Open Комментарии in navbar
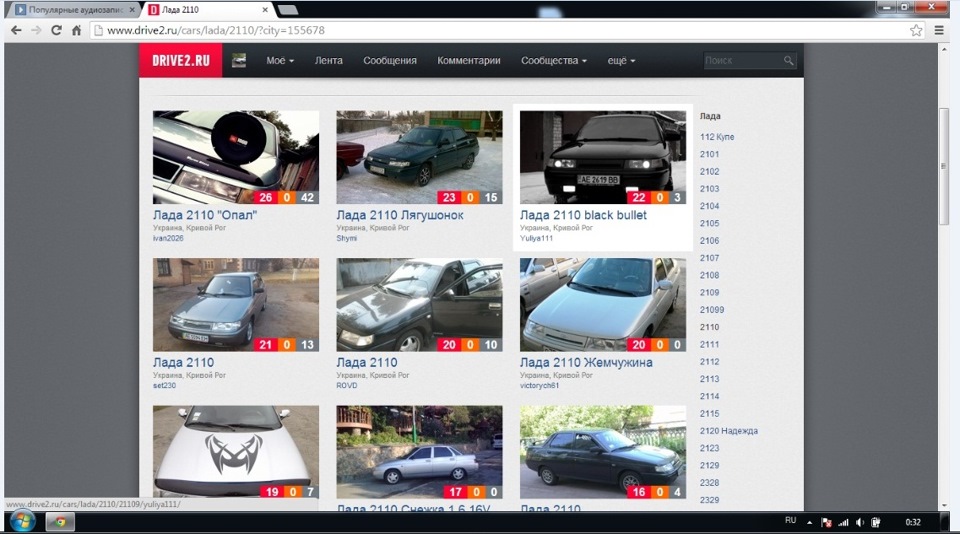This screenshot has height=534, width=960. coord(469,61)
